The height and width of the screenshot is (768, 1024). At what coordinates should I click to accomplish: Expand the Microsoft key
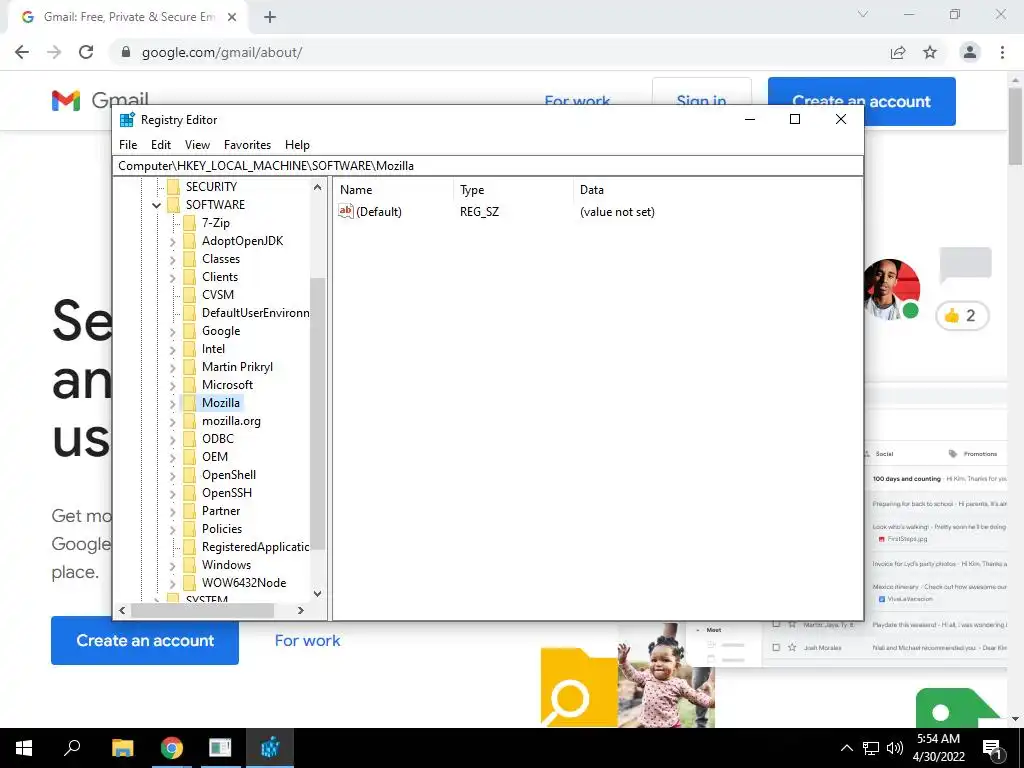click(x=172, y=385)
